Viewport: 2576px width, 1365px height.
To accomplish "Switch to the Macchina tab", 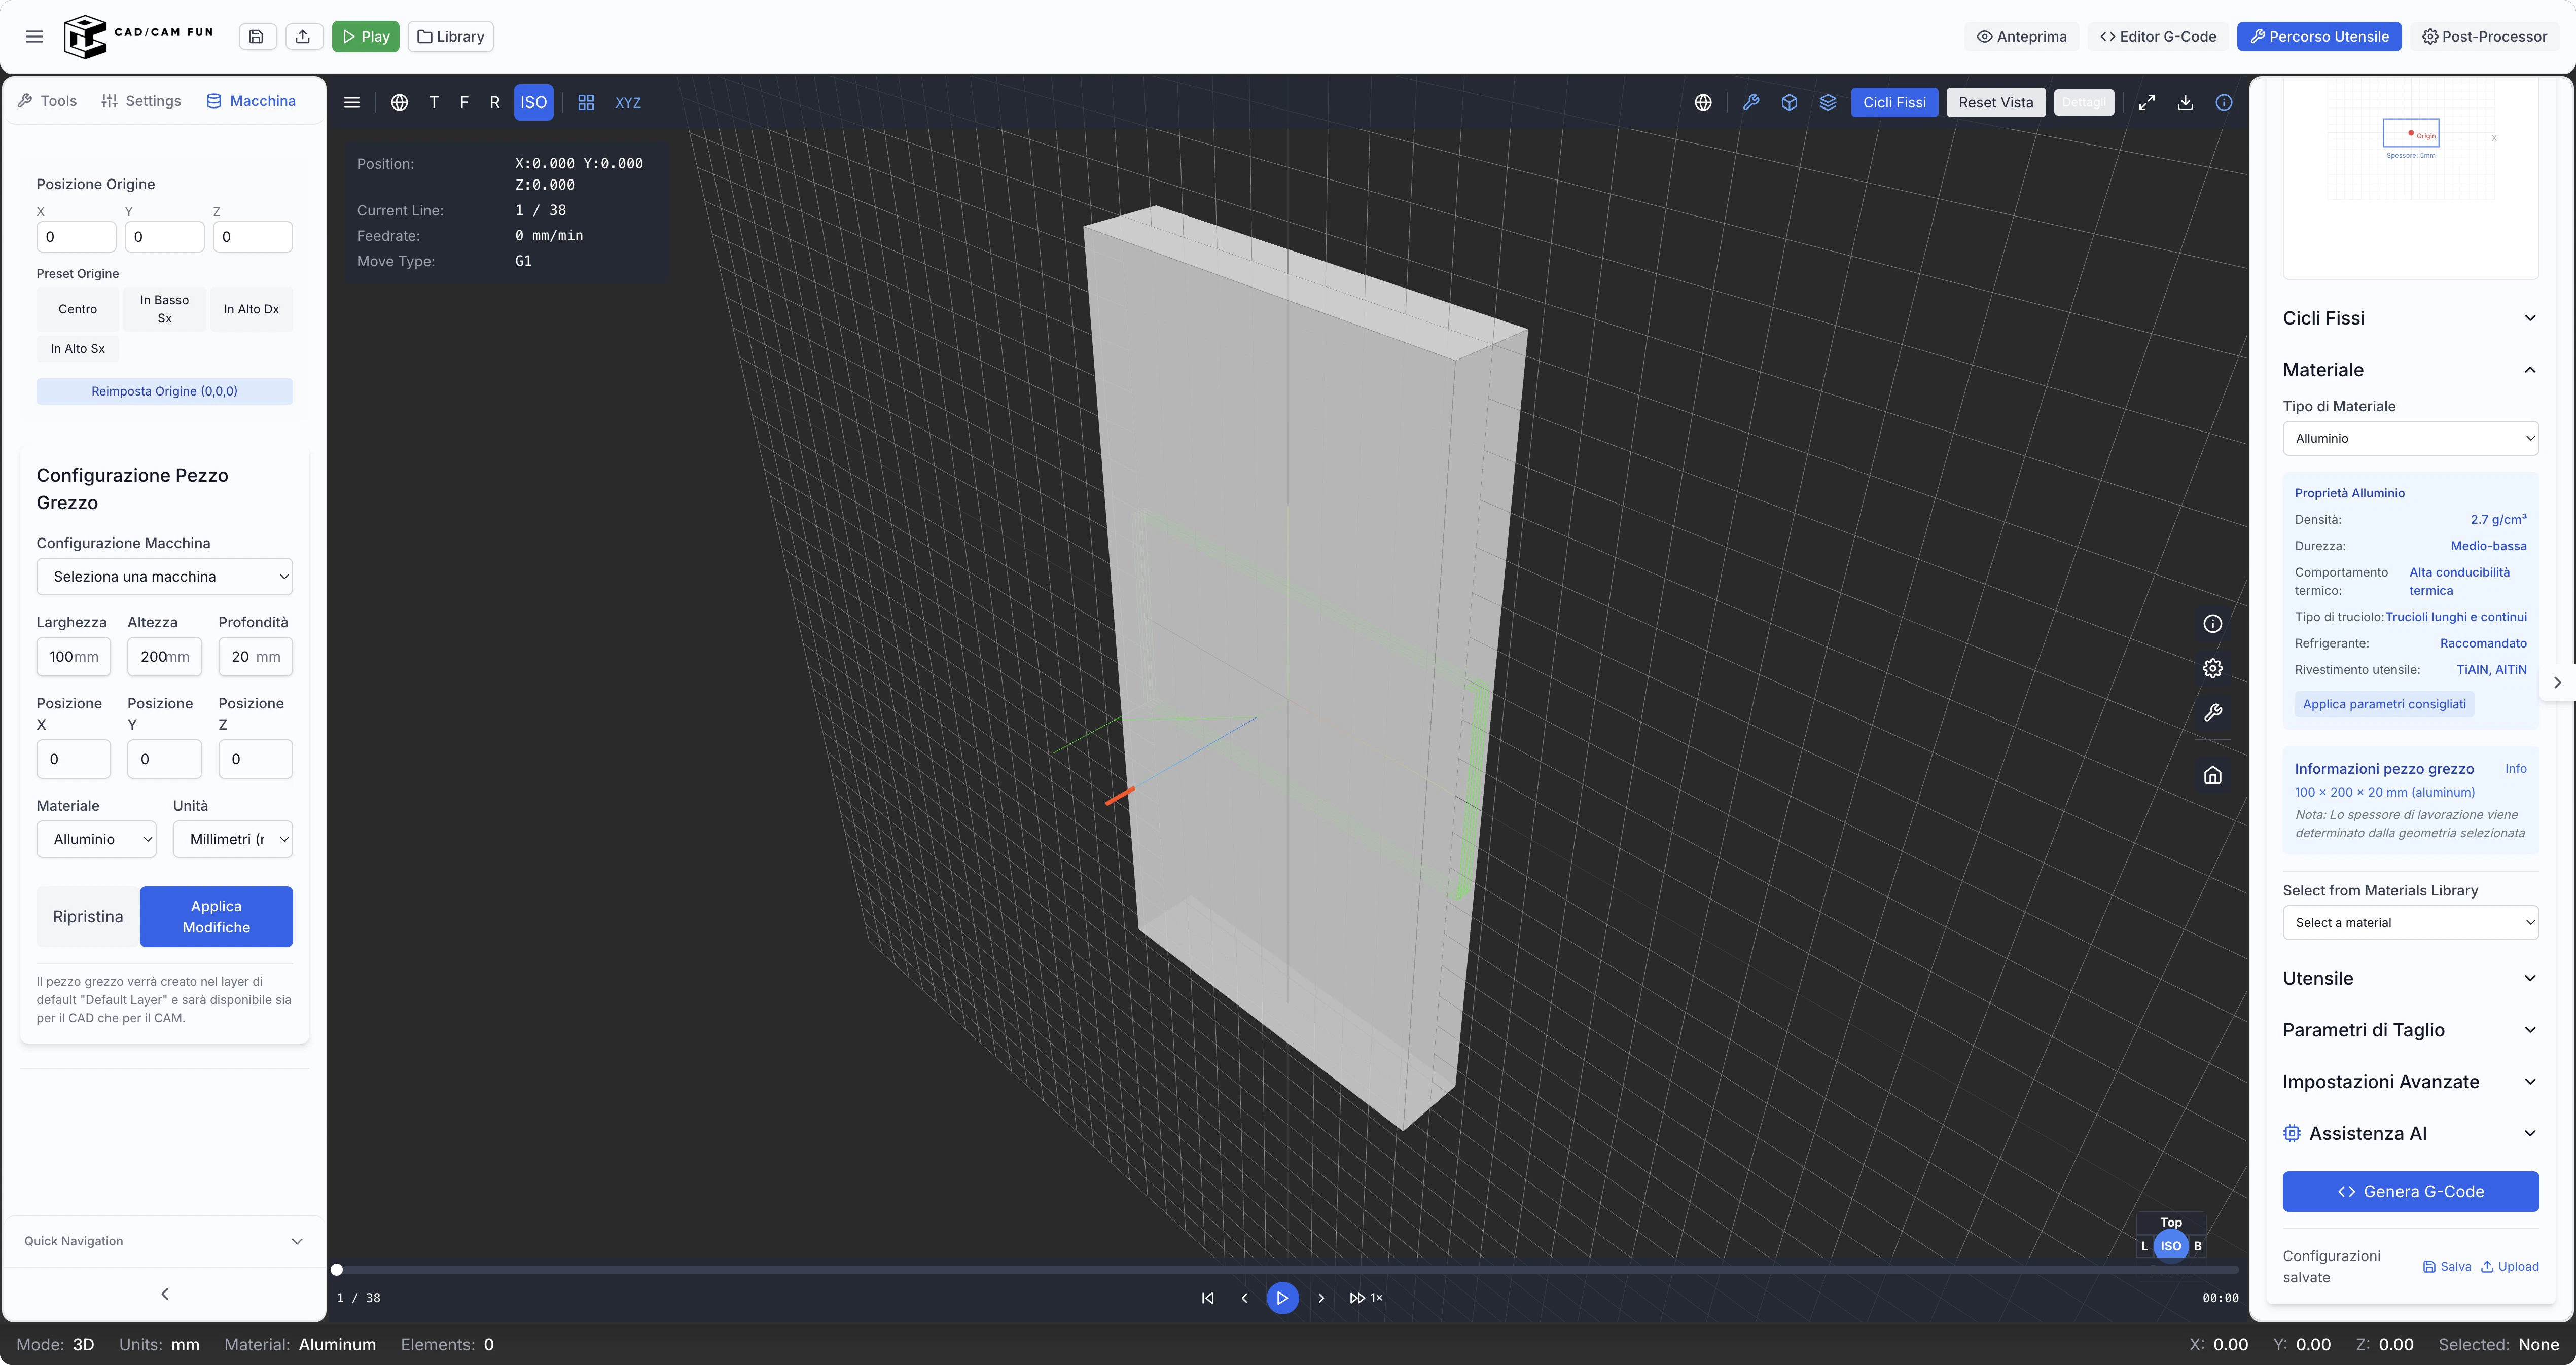I will 251,101.
